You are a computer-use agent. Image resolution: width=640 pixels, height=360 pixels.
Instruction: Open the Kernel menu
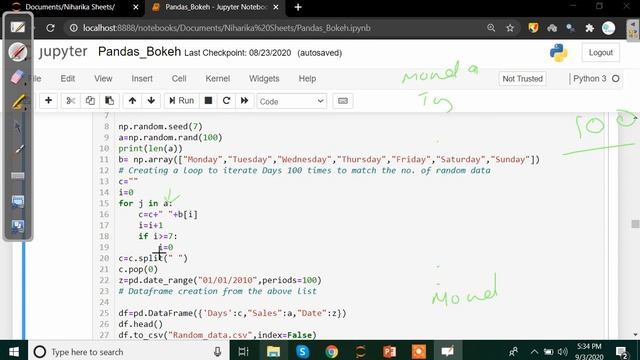[218, 78]
